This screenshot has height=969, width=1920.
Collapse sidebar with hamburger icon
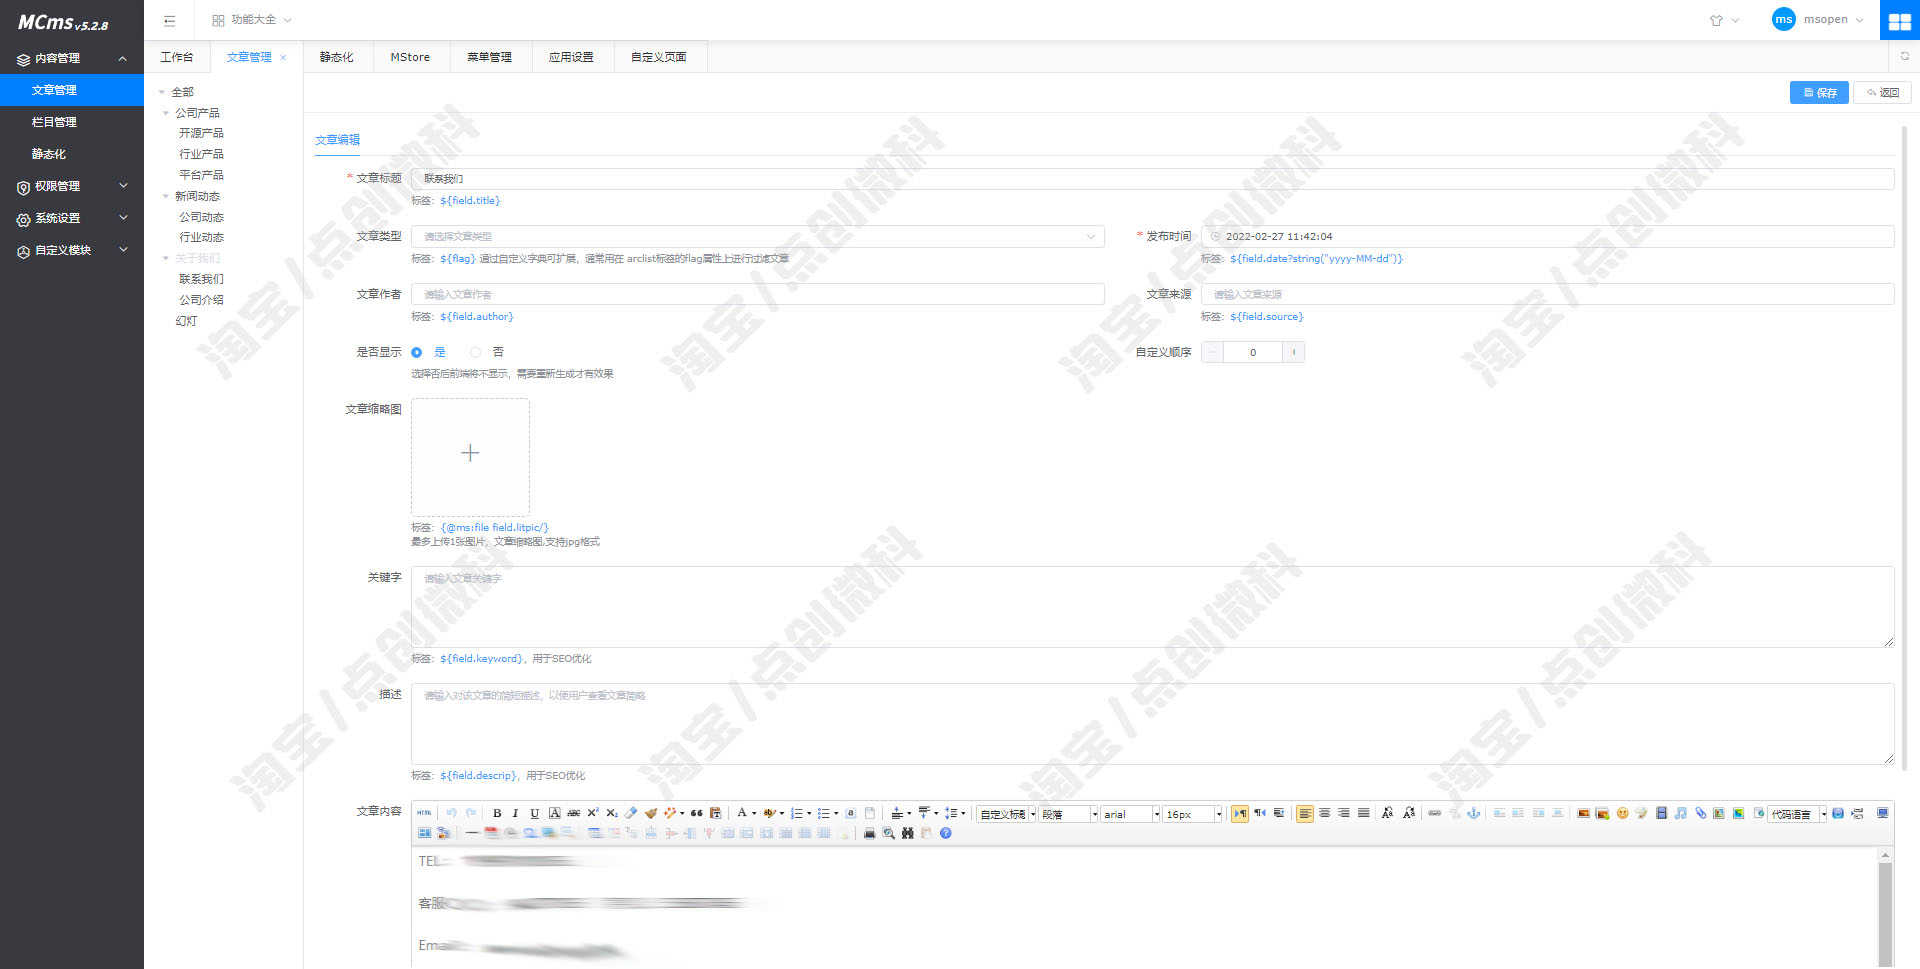[169, 20]
